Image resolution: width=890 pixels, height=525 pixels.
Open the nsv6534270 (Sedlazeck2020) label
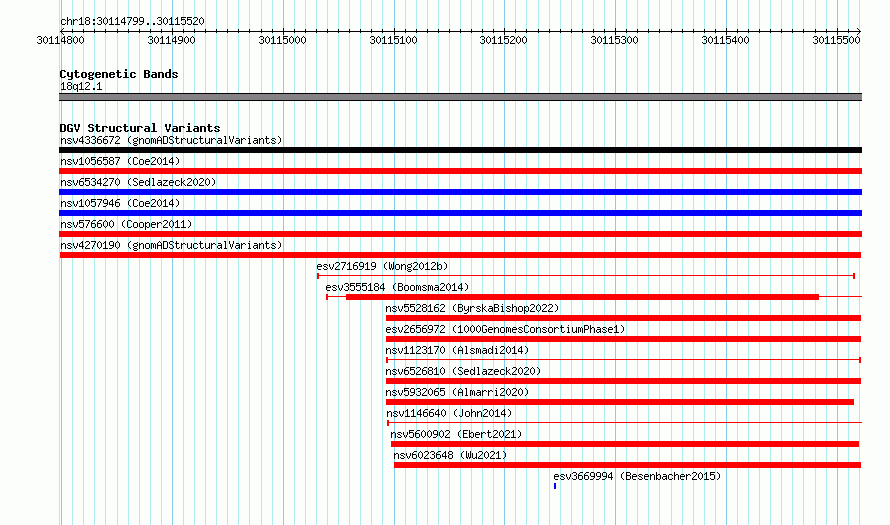click(138, 182)
